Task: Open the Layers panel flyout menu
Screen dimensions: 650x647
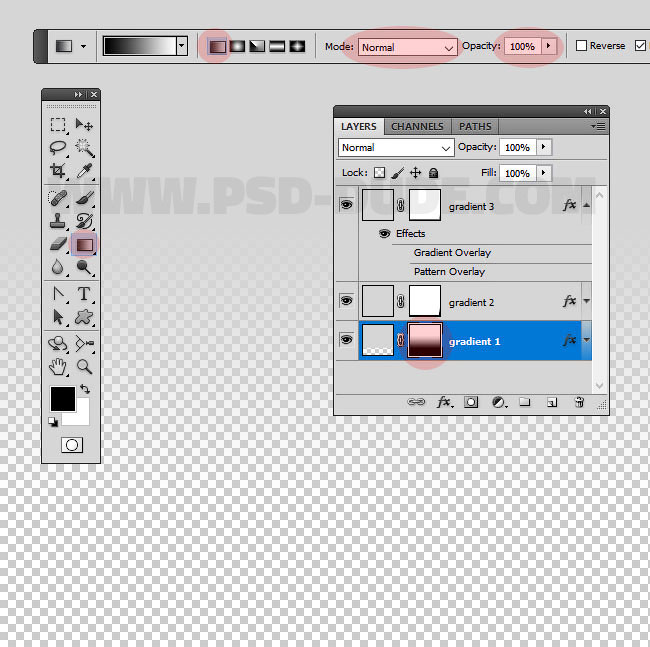Action: 599,126
